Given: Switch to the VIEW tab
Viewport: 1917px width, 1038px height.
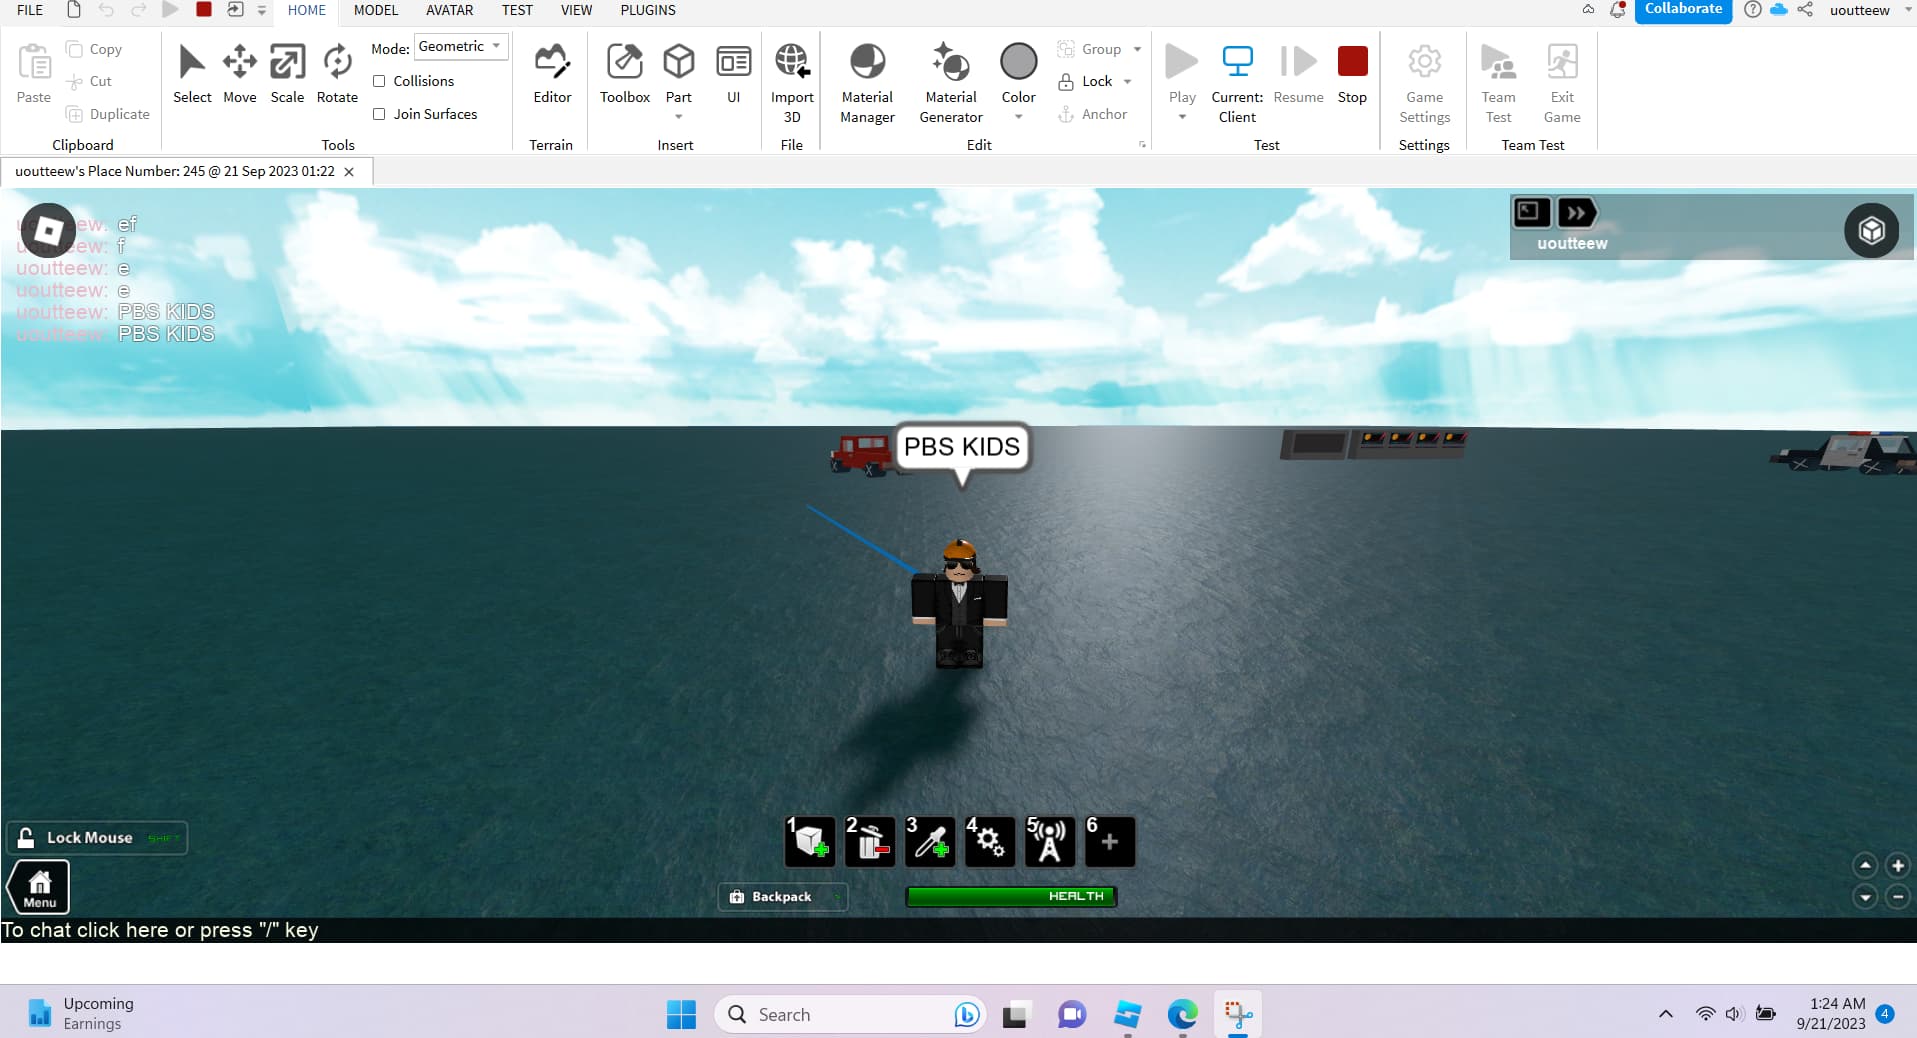Looking at the screenshot, I should (x=576, y=10).
